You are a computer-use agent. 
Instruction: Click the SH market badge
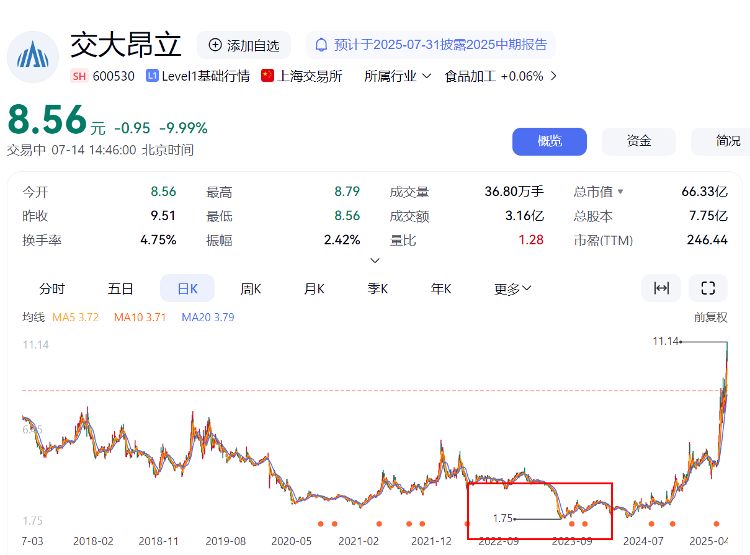click(79, 76)
